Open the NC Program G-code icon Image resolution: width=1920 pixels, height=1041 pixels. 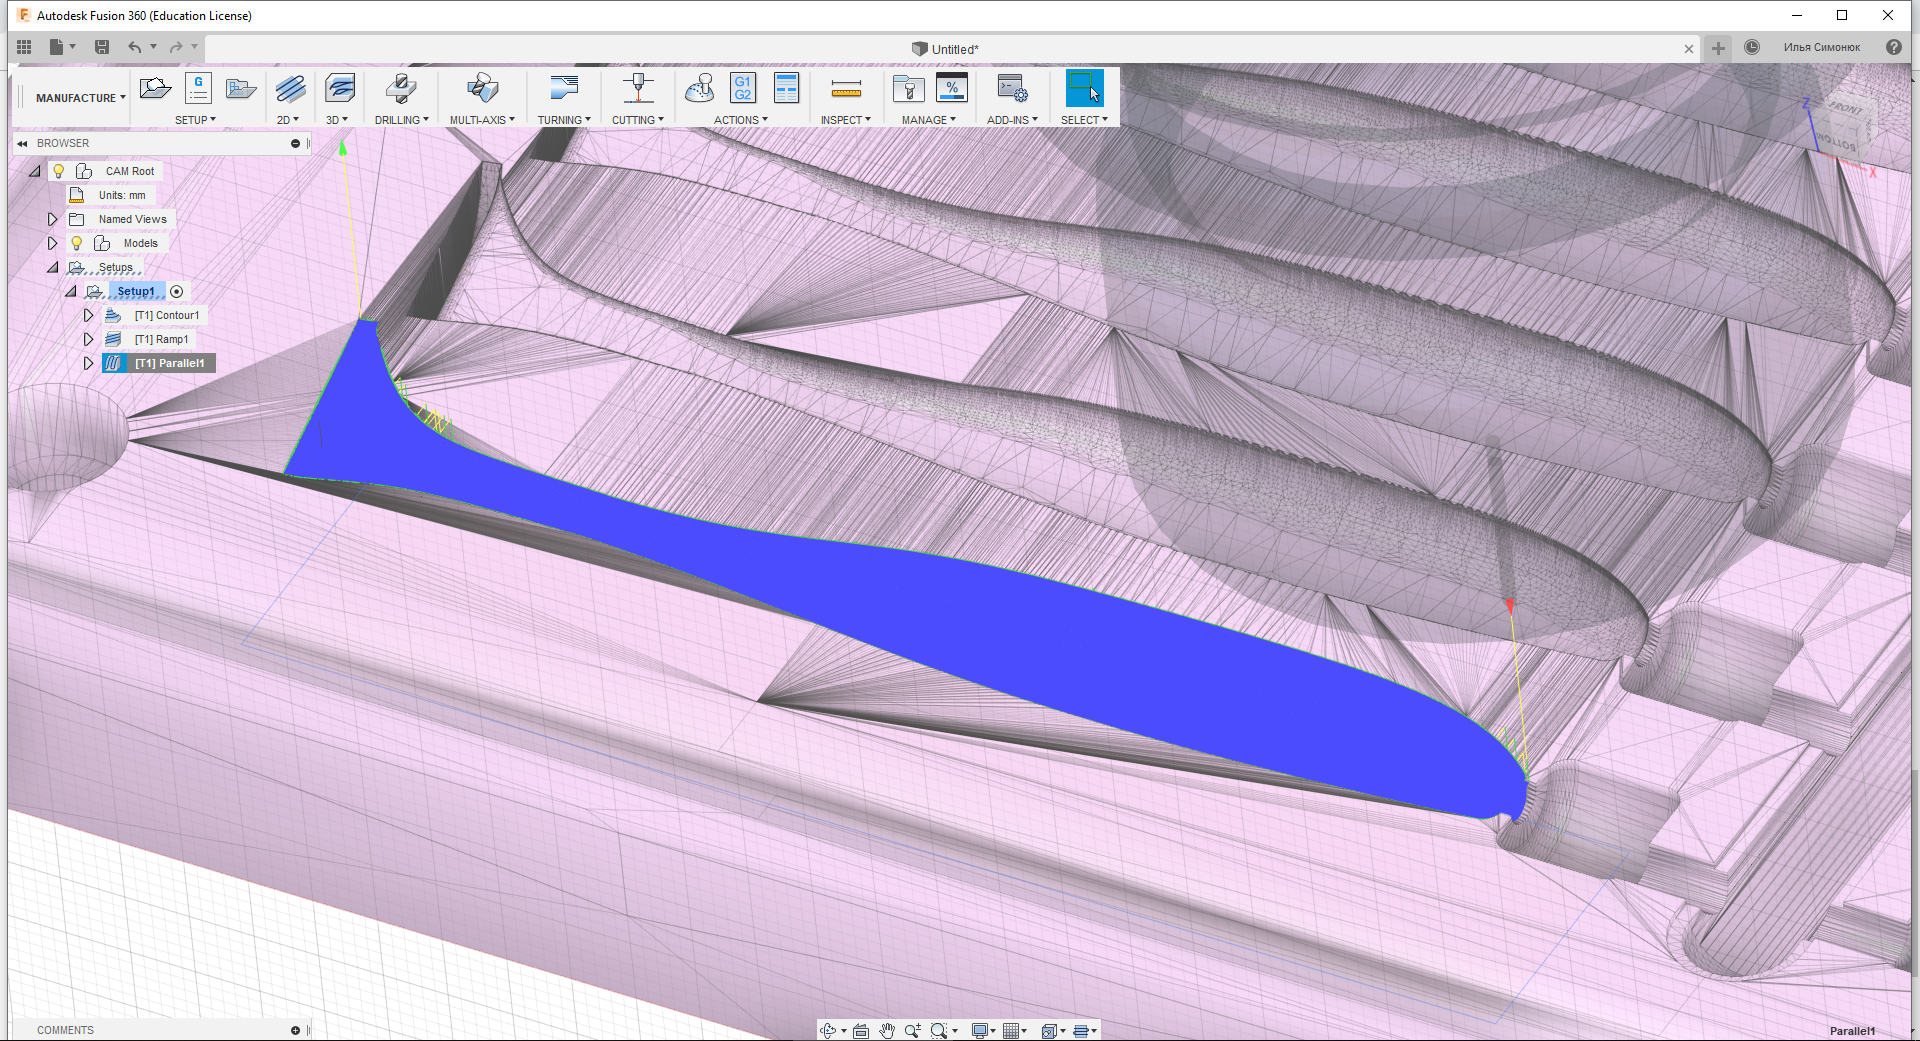(x=199, y=88)
